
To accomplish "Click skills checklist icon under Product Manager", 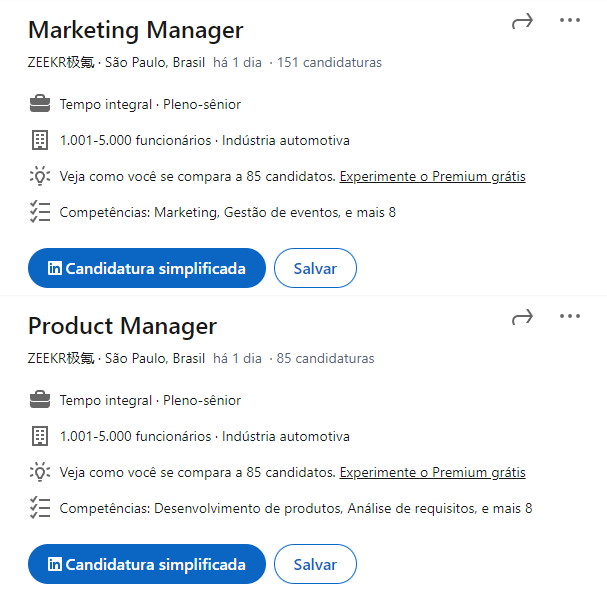I will pos(40,508).
